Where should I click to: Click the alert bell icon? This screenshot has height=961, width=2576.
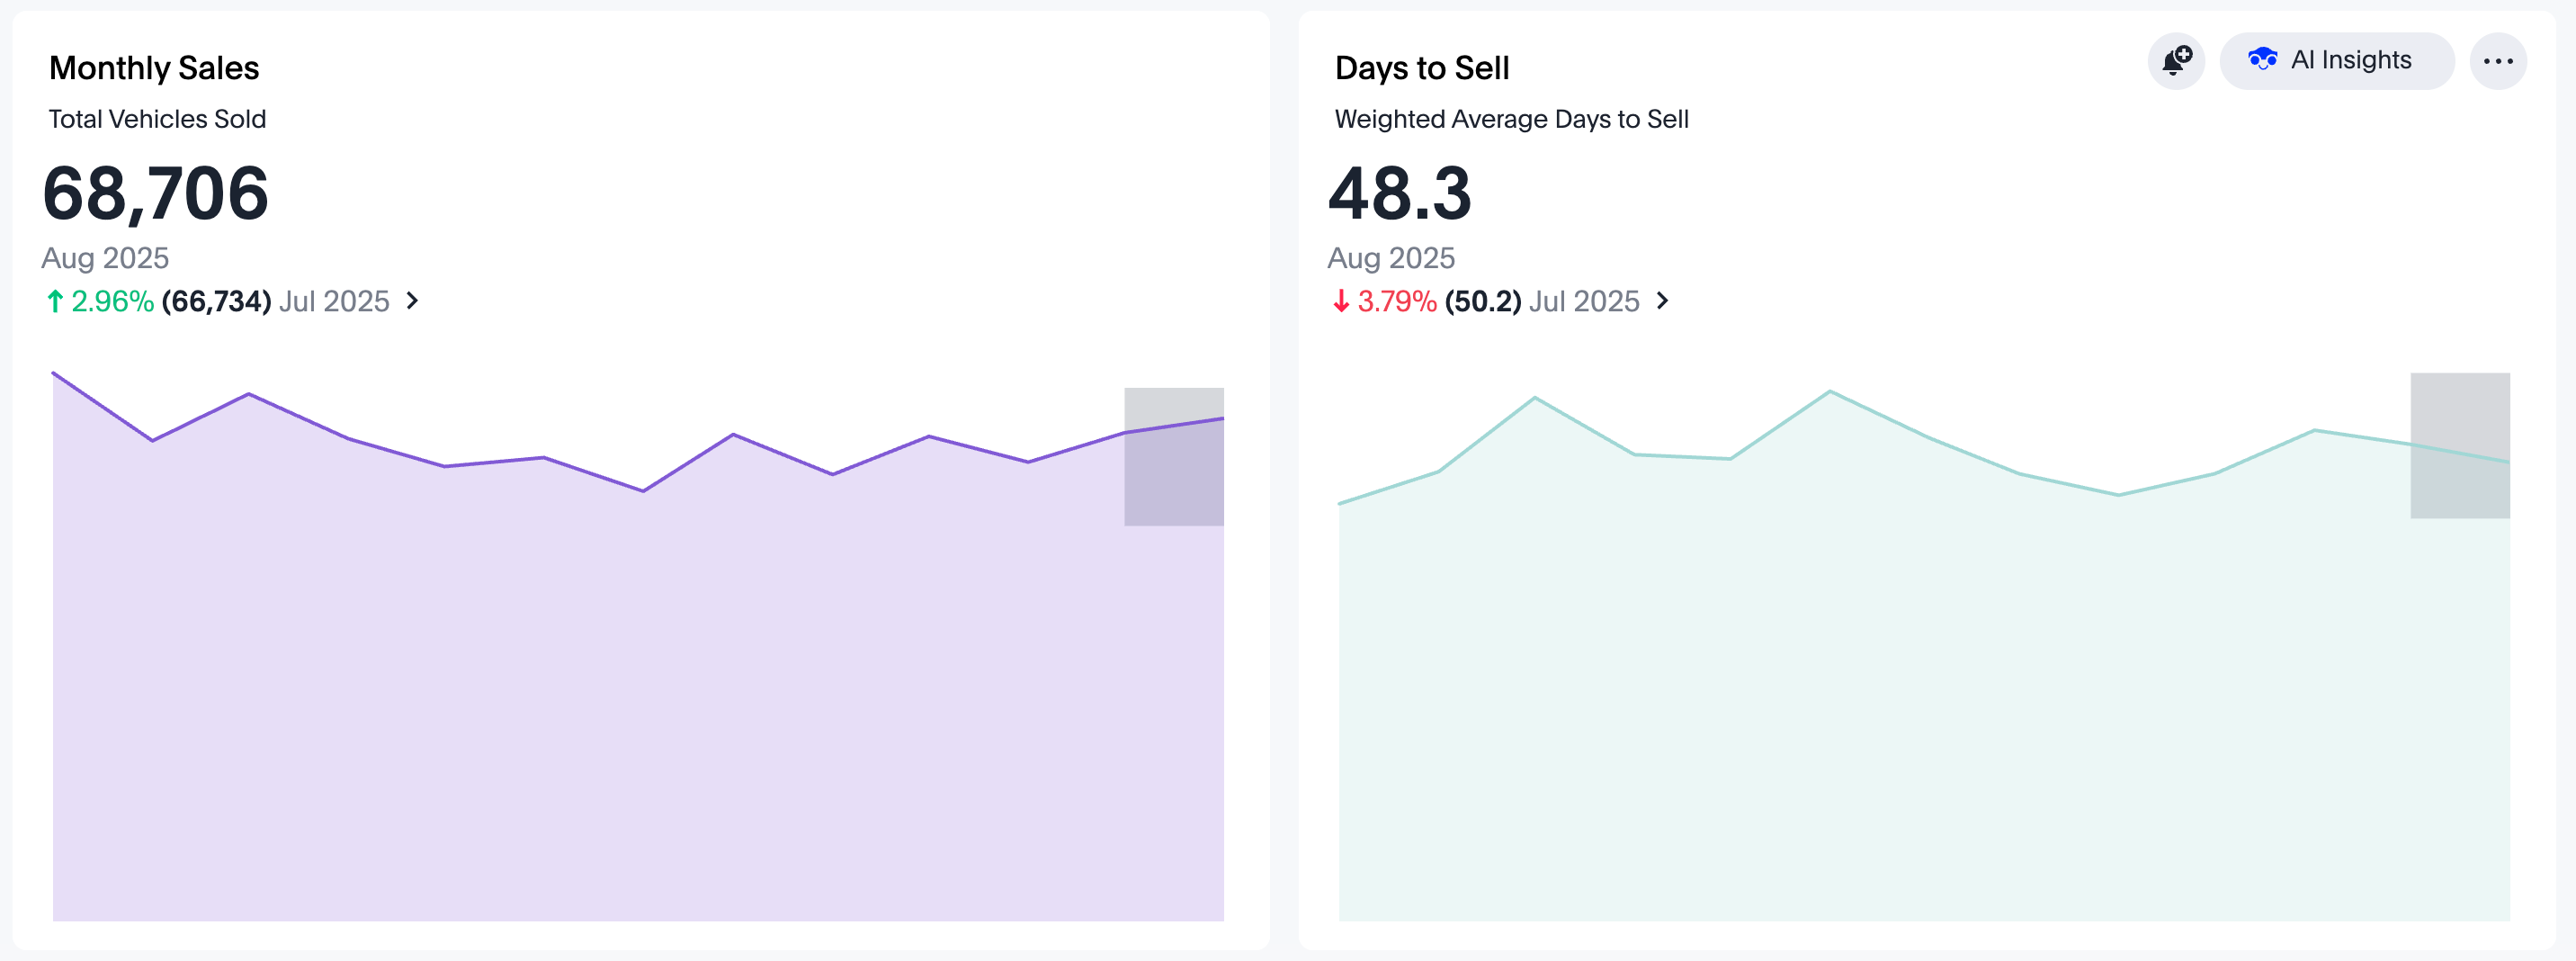point(2176,61)
